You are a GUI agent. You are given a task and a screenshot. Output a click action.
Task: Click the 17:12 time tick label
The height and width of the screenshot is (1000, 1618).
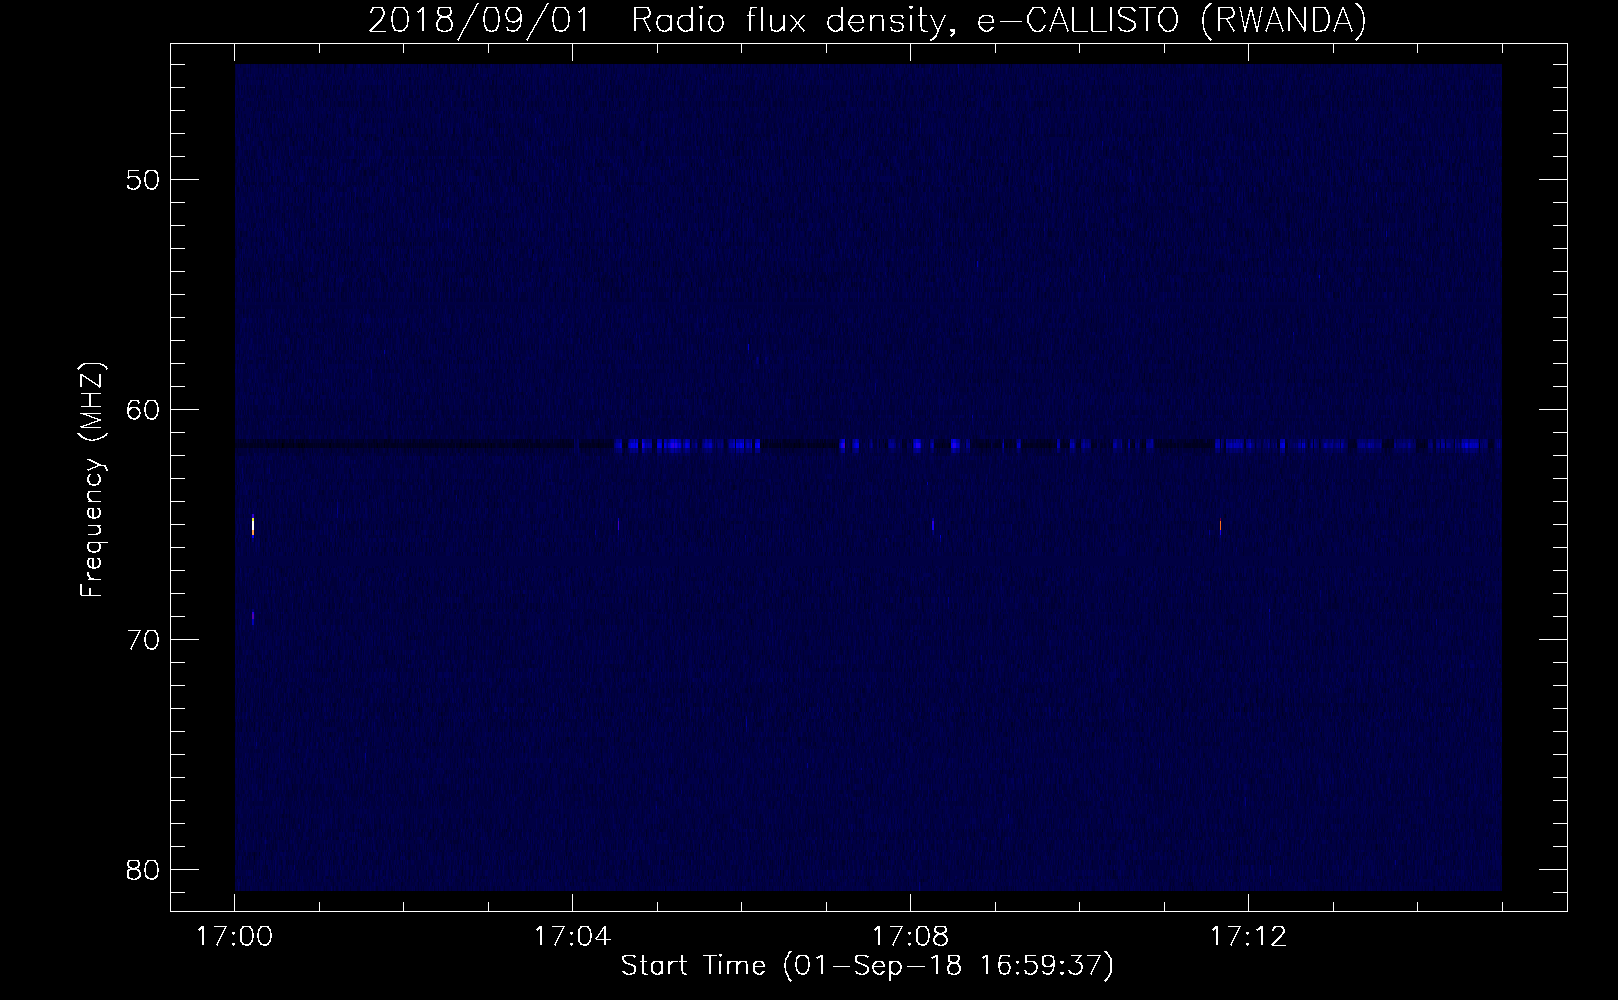(1248, 937)
